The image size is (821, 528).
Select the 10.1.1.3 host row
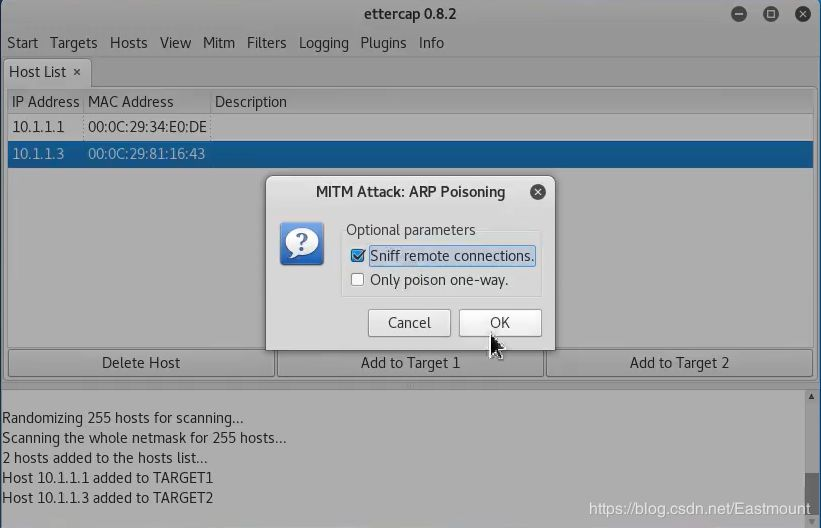[x=410, y=154]
